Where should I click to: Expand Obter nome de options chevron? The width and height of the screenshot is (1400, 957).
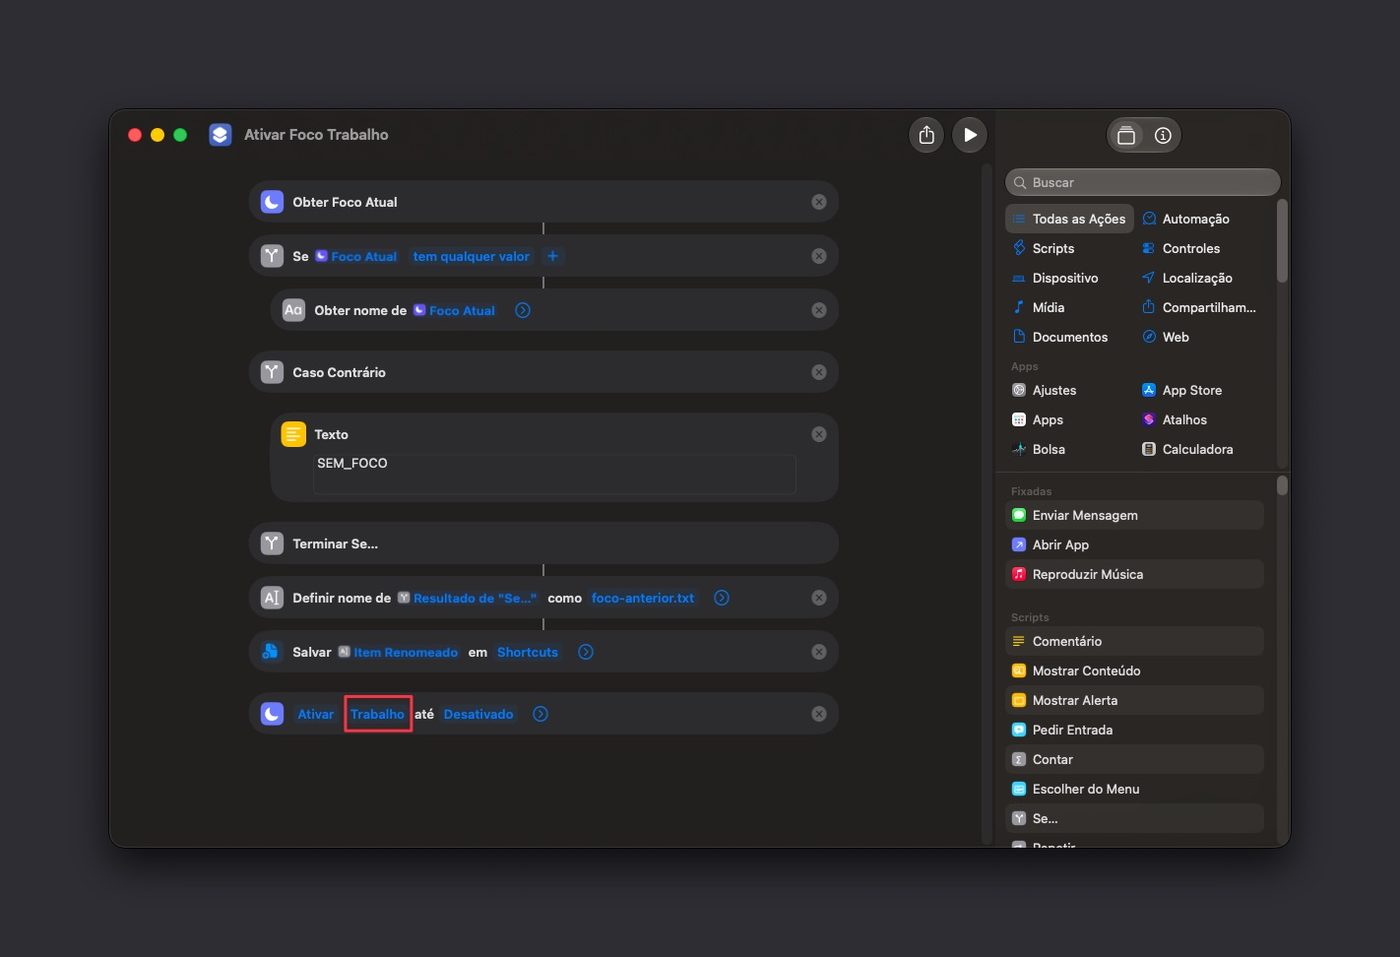523,310
